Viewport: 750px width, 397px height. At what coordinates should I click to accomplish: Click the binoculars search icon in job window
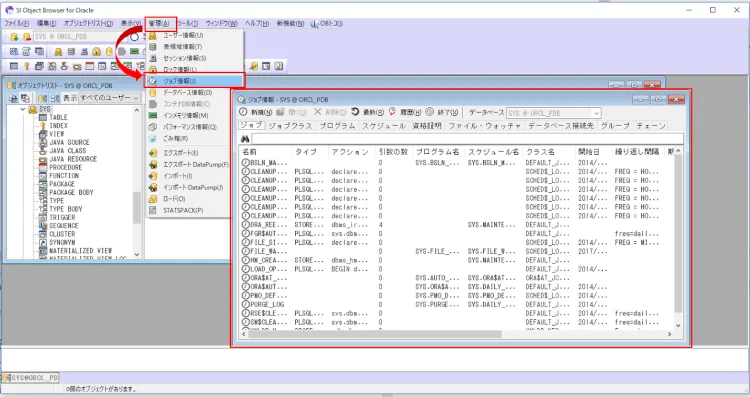(x=245, y=139)
